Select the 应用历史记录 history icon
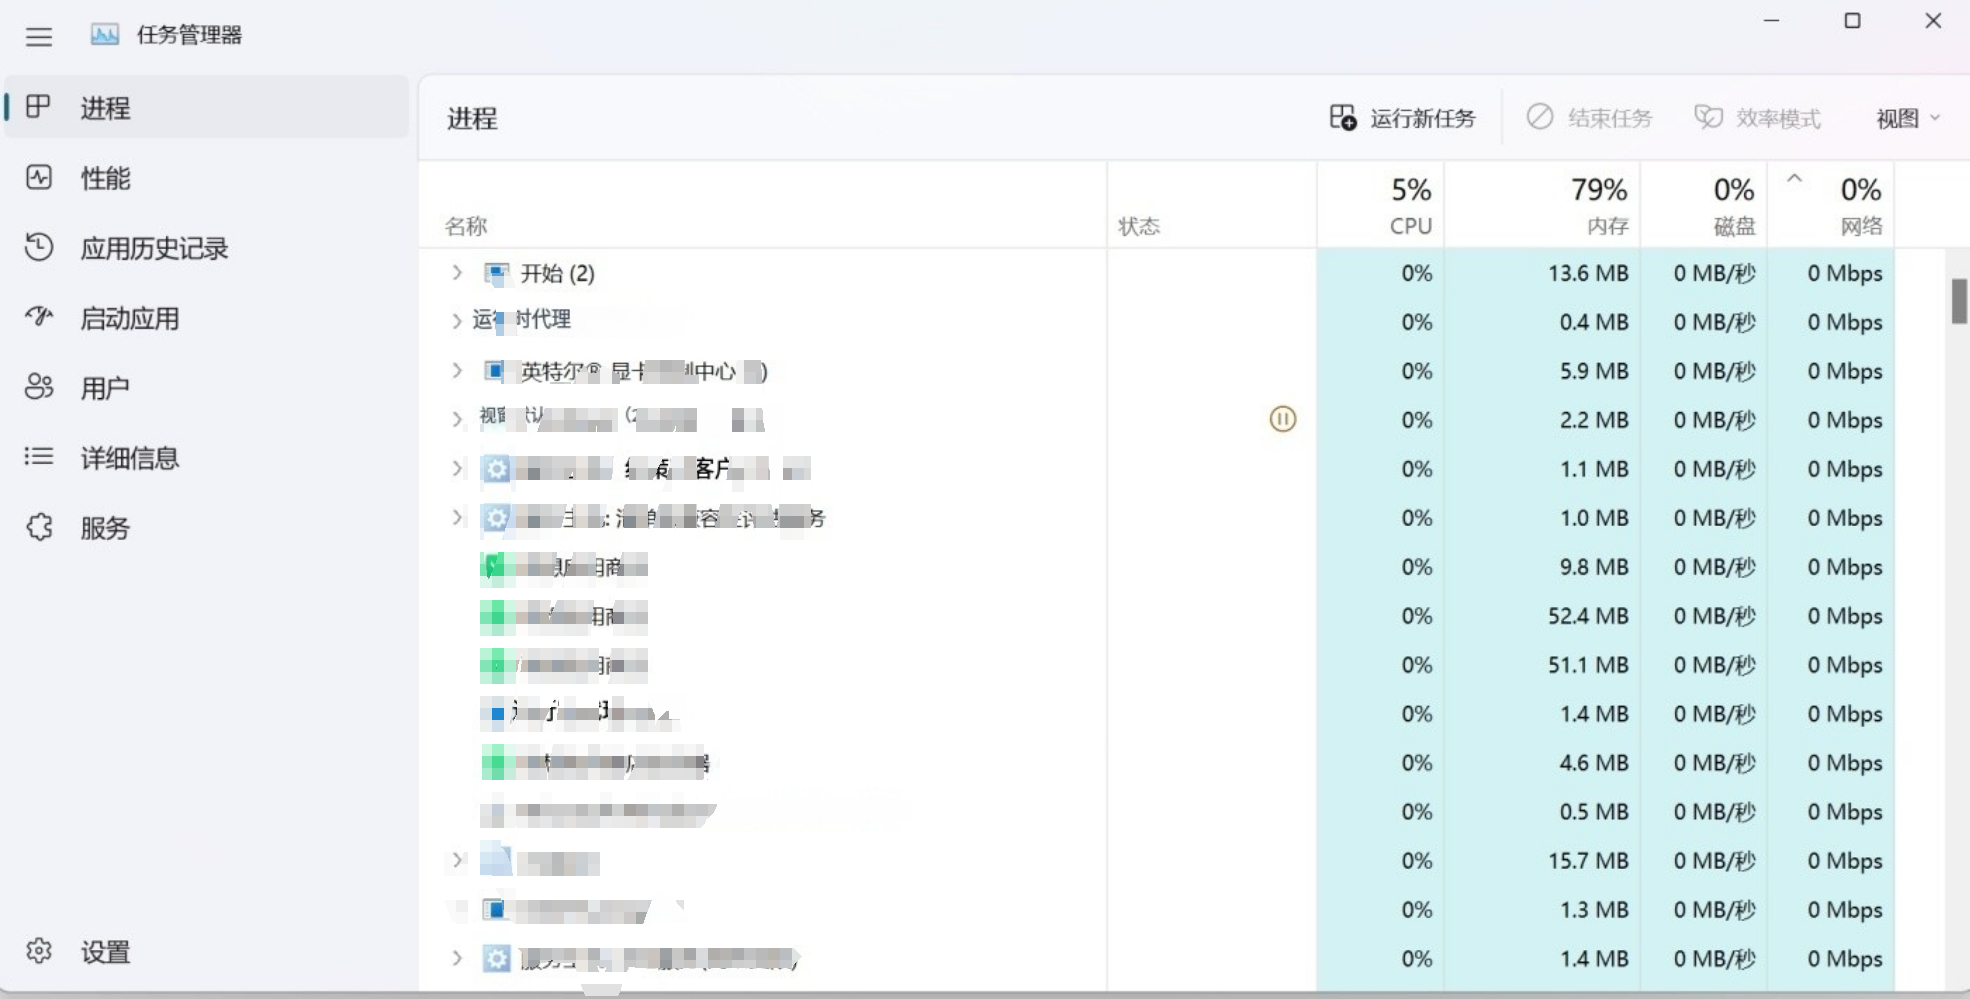Image resolution: width=1970 pixels, height=999 pixels. 39,247
